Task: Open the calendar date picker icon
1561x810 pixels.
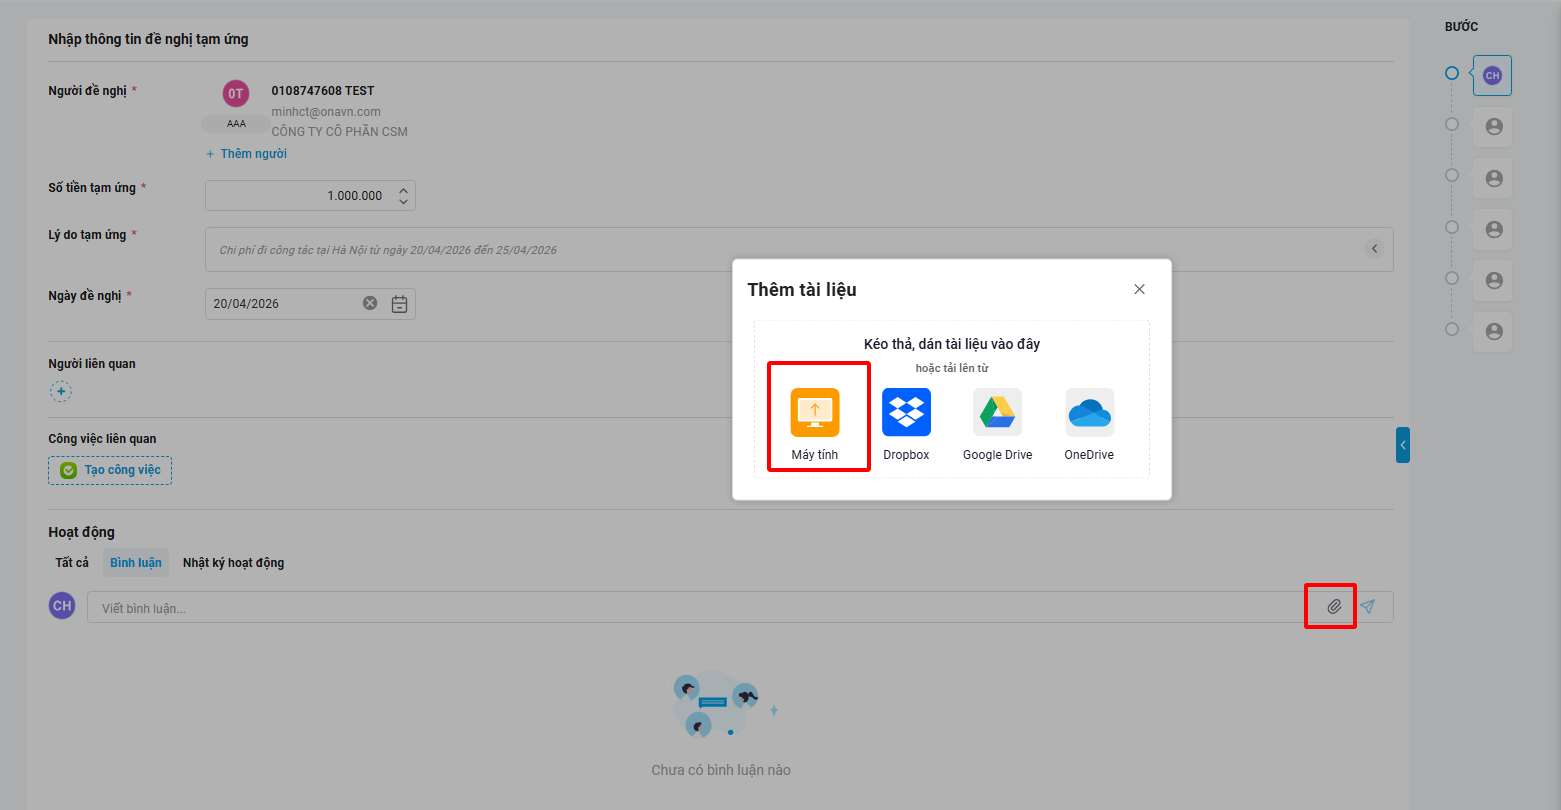Action: (x=399, y=304)
